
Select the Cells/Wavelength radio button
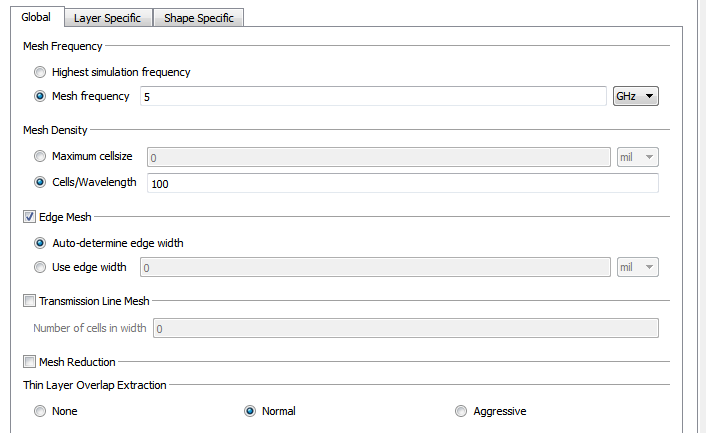point(40,182)
